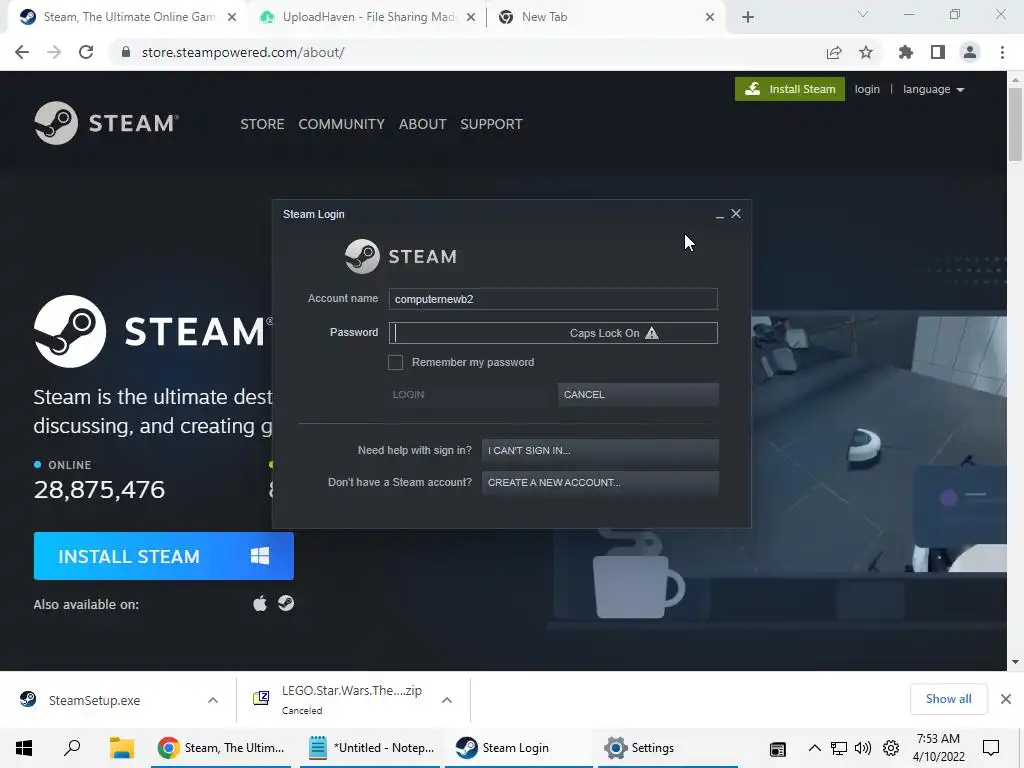
Task: Open the language dropdown
Action: (933, 89)
